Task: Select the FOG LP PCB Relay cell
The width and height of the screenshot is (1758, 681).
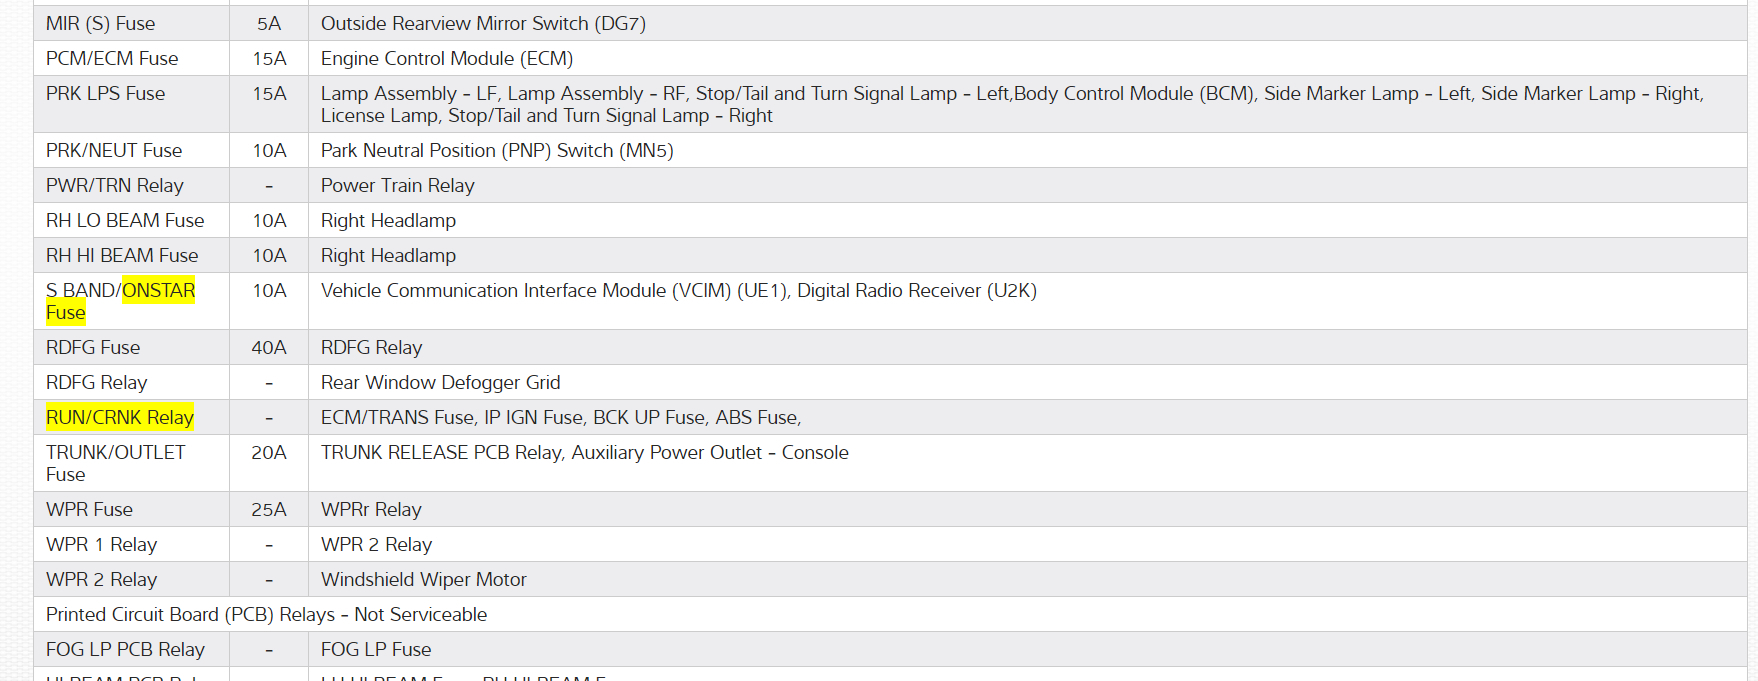Action: 125,650
